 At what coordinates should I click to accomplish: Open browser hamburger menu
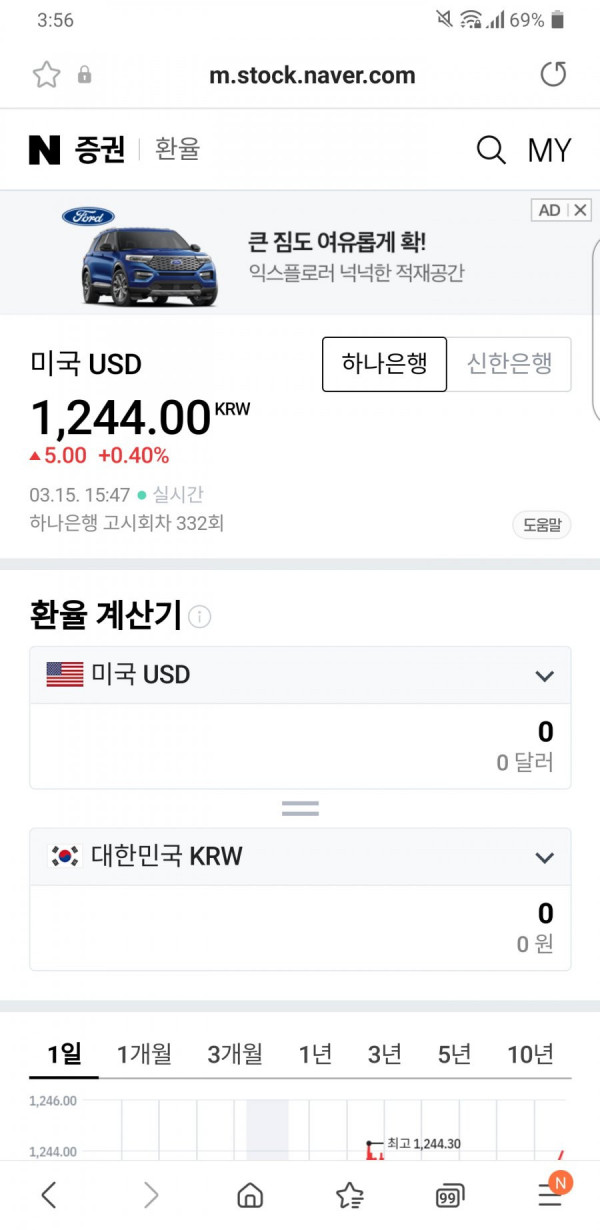point(549,1195)
